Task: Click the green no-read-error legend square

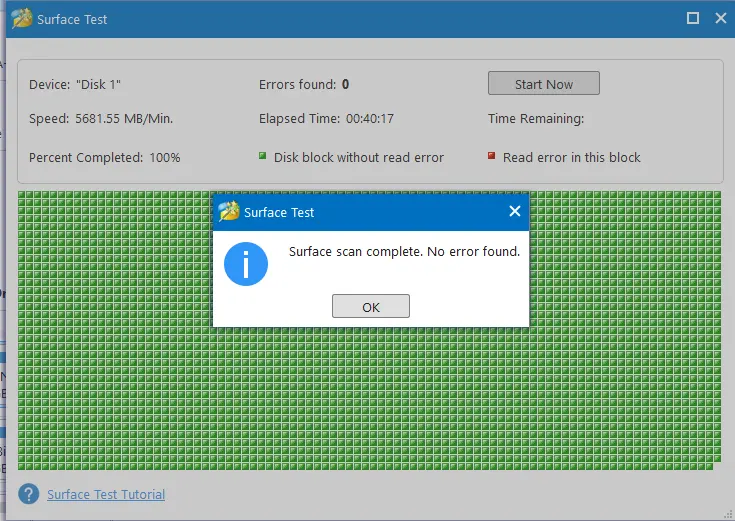Action: coord(262,156)
